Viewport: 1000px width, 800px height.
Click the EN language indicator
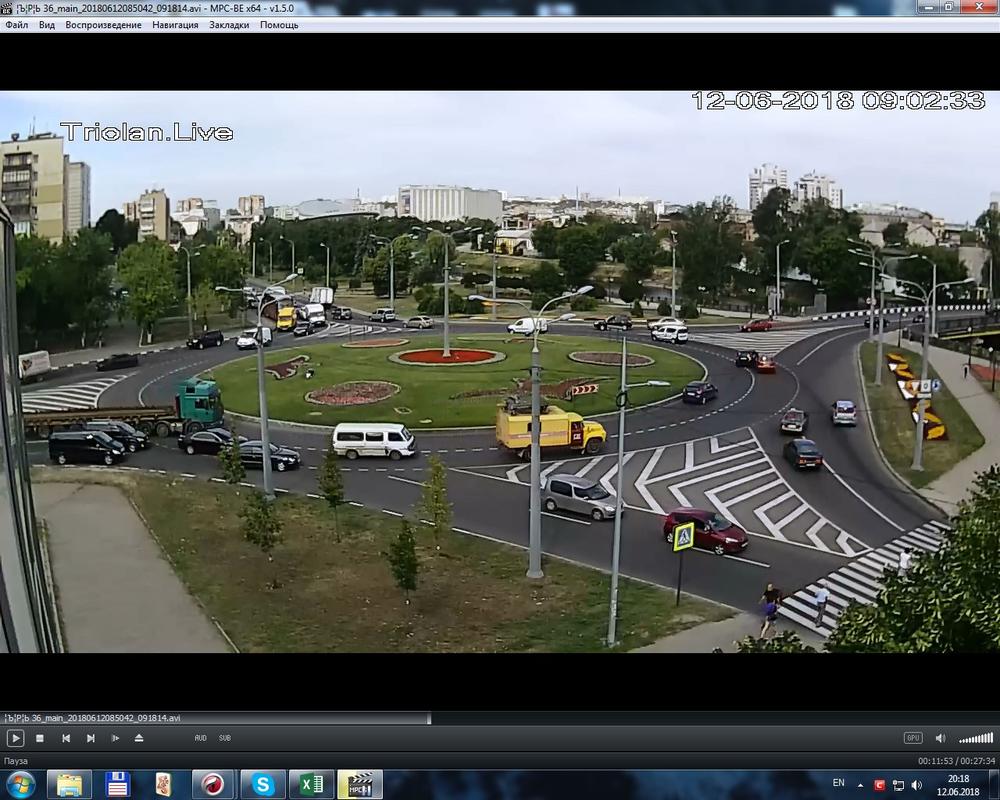pos(839,783)
